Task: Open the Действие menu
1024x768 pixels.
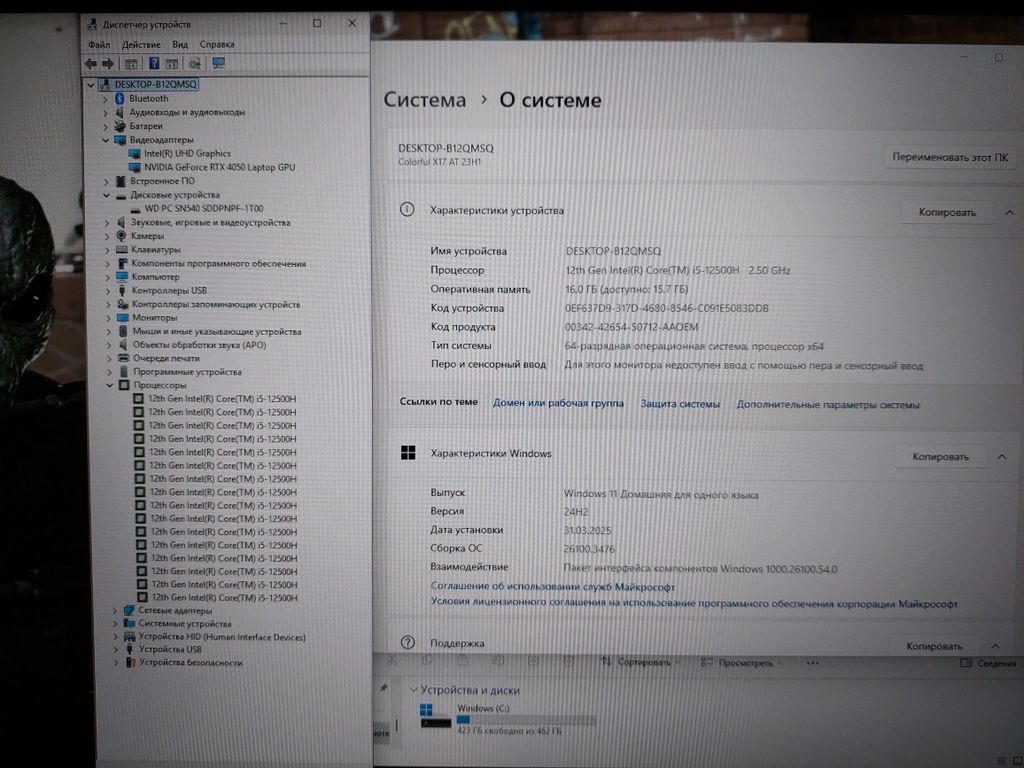Action: click(141, 44)
